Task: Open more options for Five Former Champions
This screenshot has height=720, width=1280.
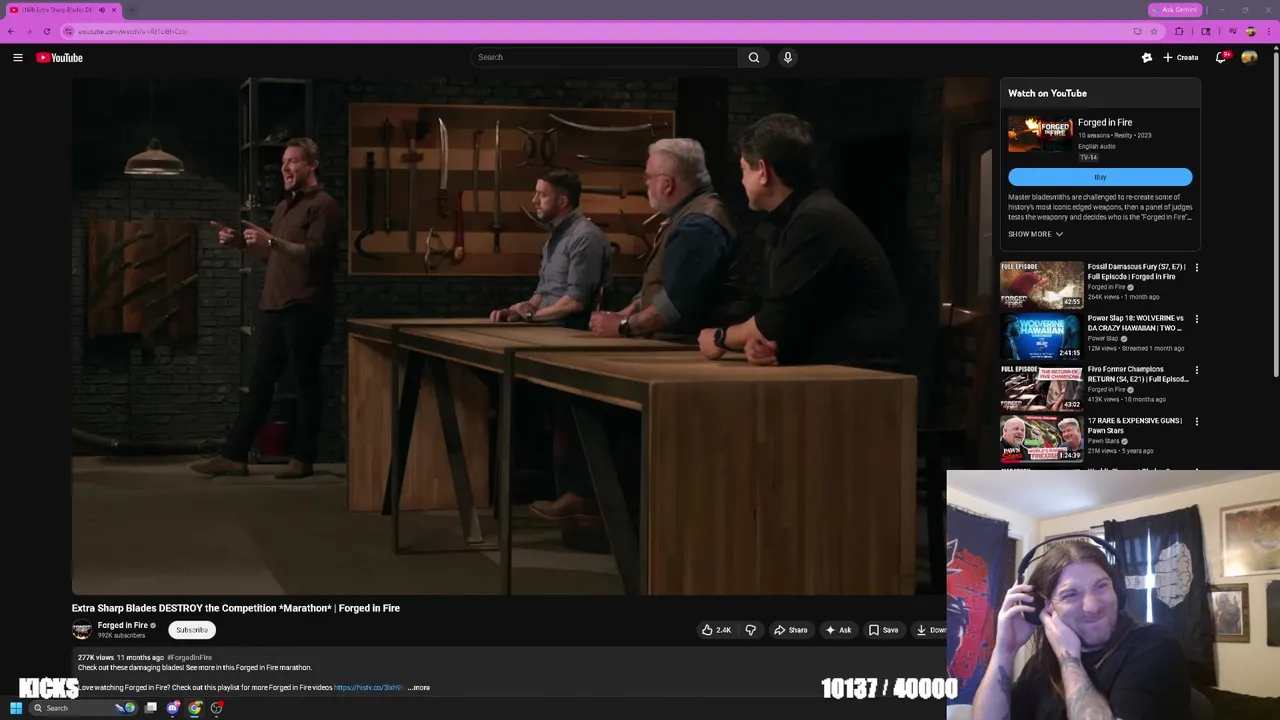Action: click(1196, 370)
